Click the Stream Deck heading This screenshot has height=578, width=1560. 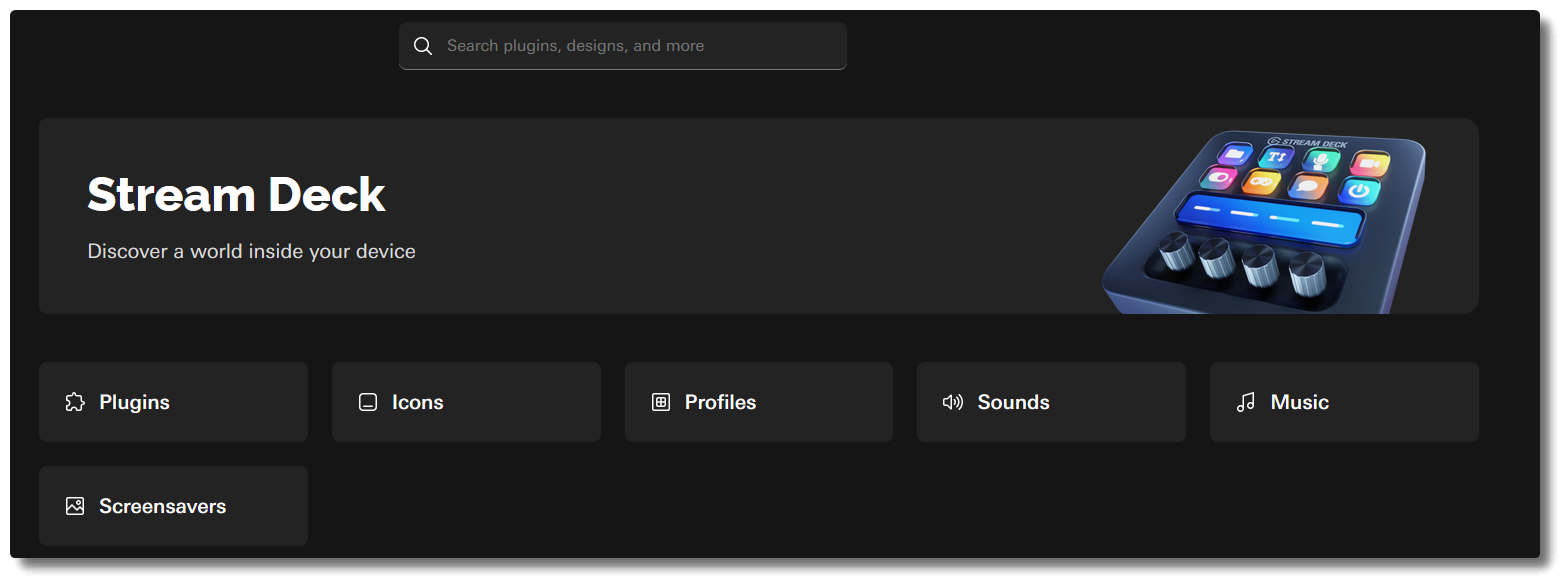pyautogui.click(x=236, y=194)
